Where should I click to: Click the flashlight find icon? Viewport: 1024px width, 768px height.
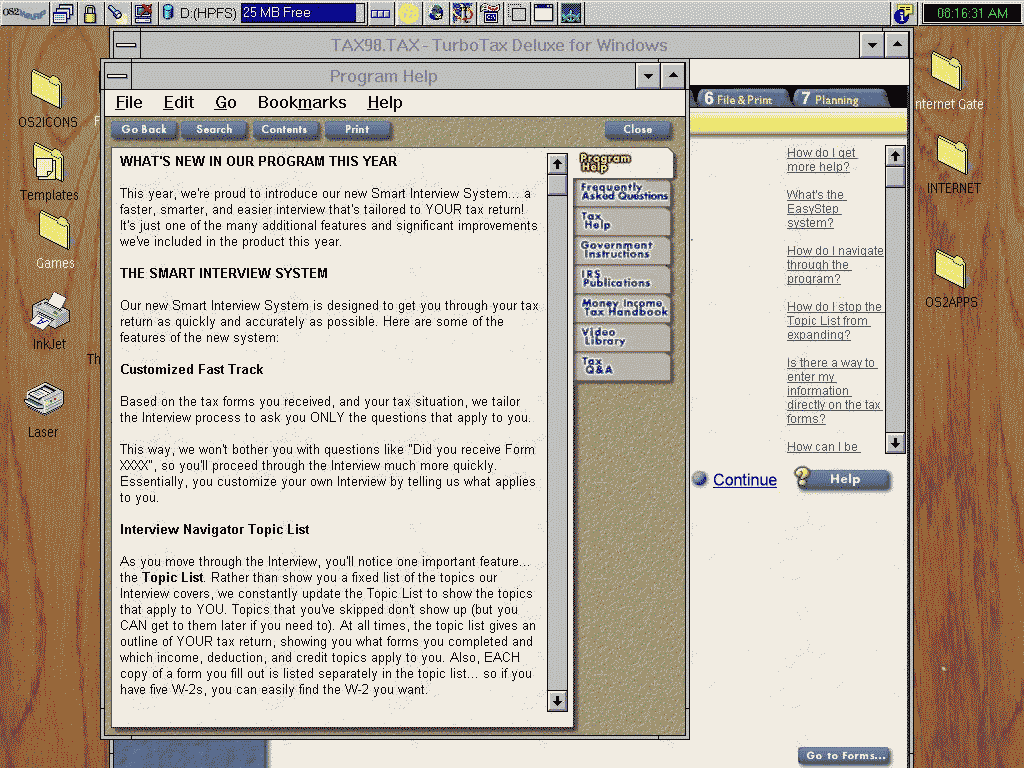click(x=116, y=13)
